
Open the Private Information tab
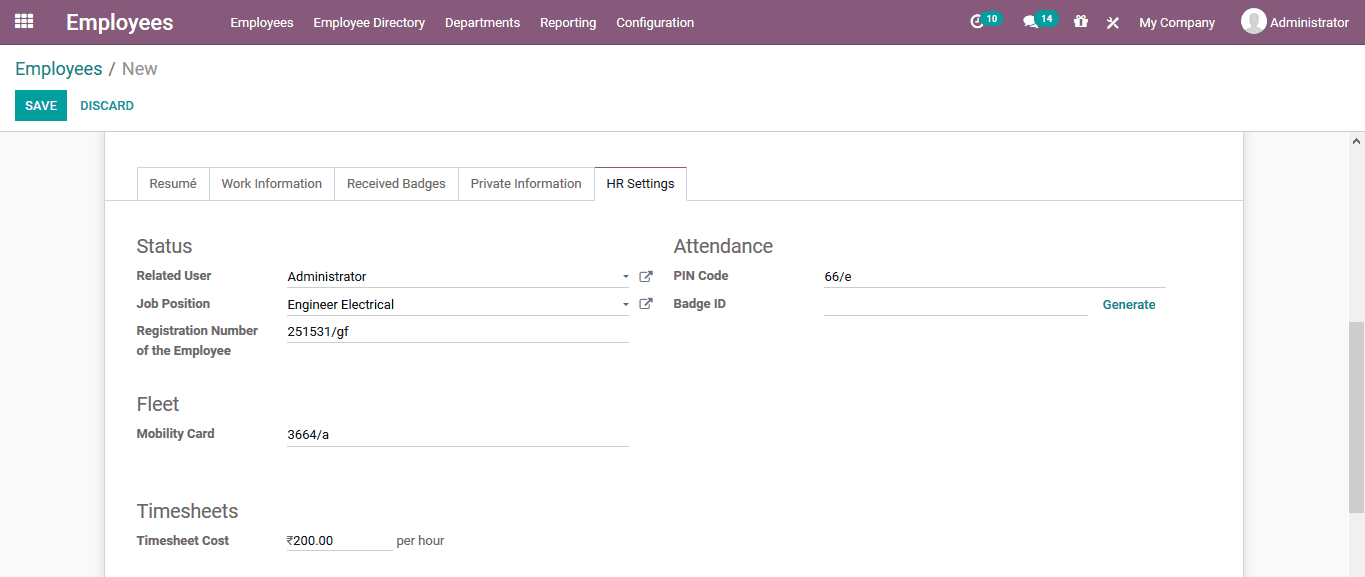[526, 183]
